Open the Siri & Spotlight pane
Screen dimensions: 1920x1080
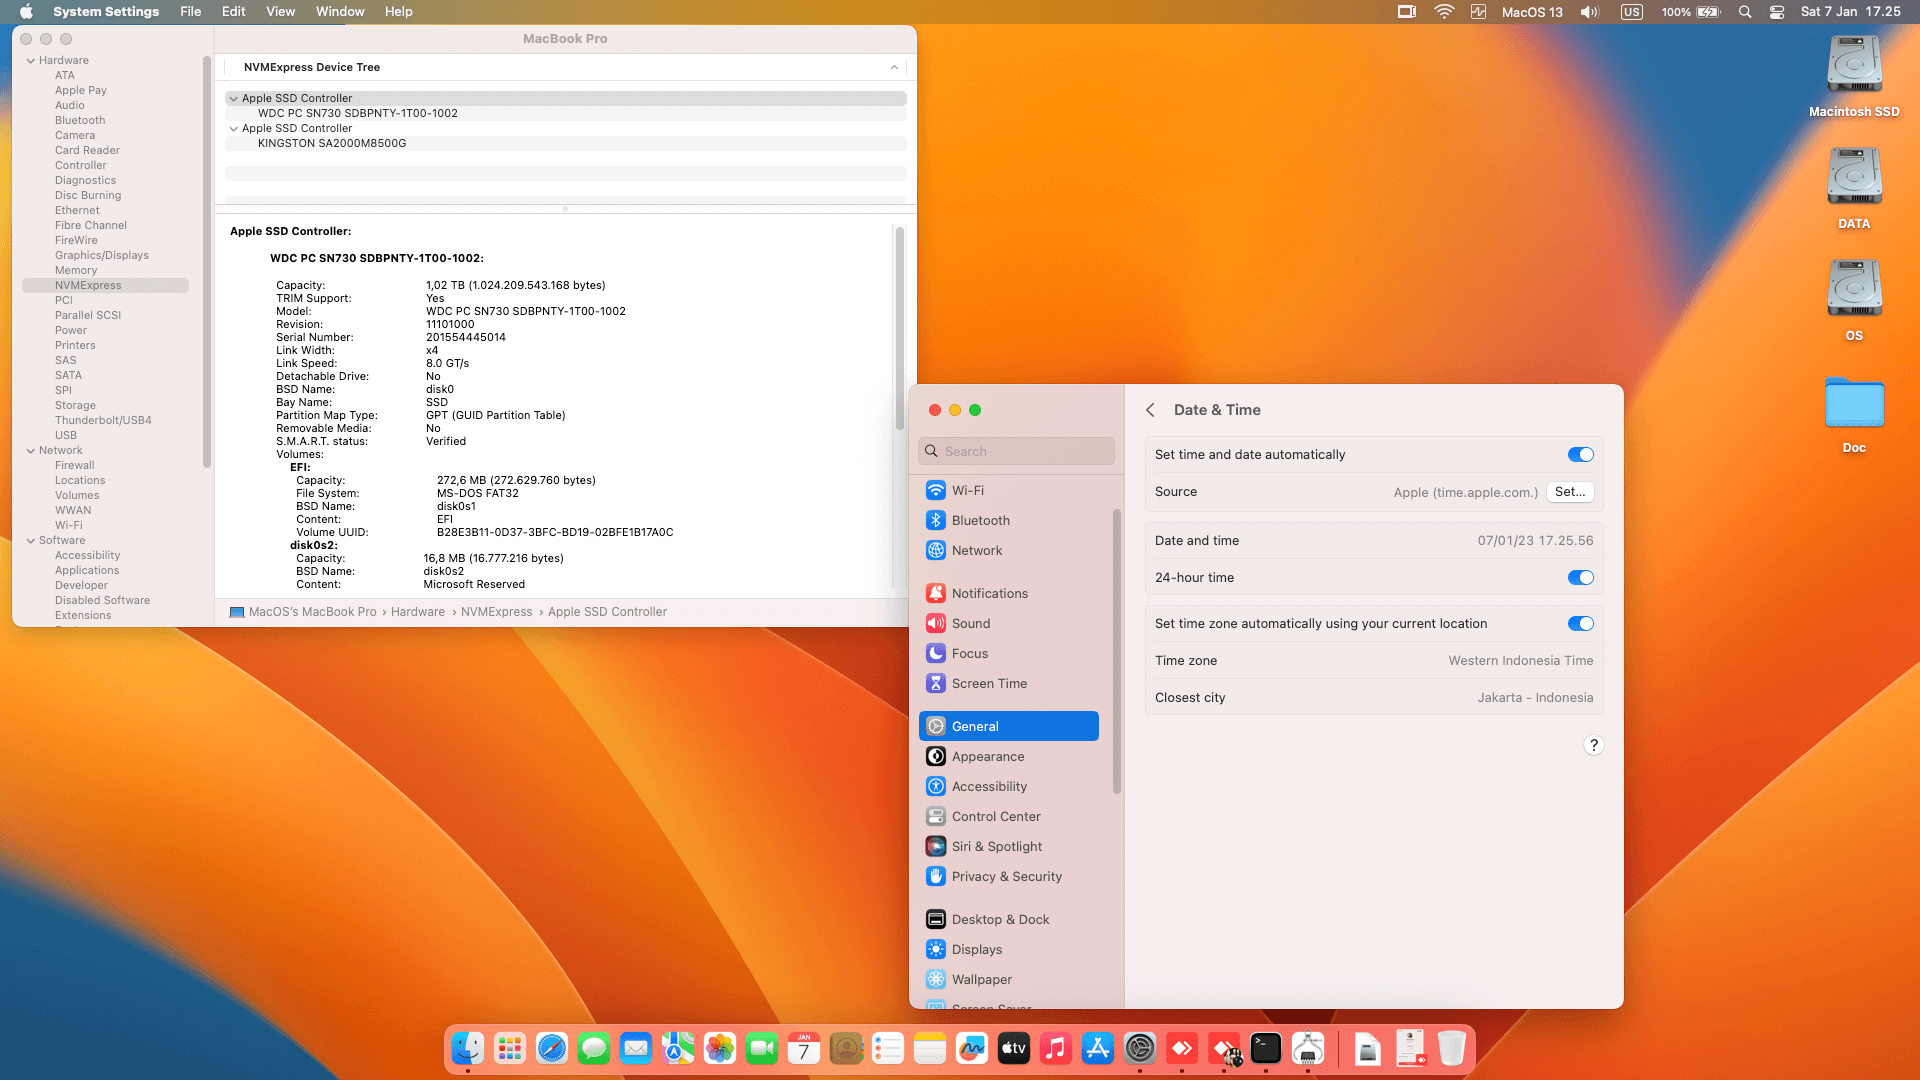(996, 846)
